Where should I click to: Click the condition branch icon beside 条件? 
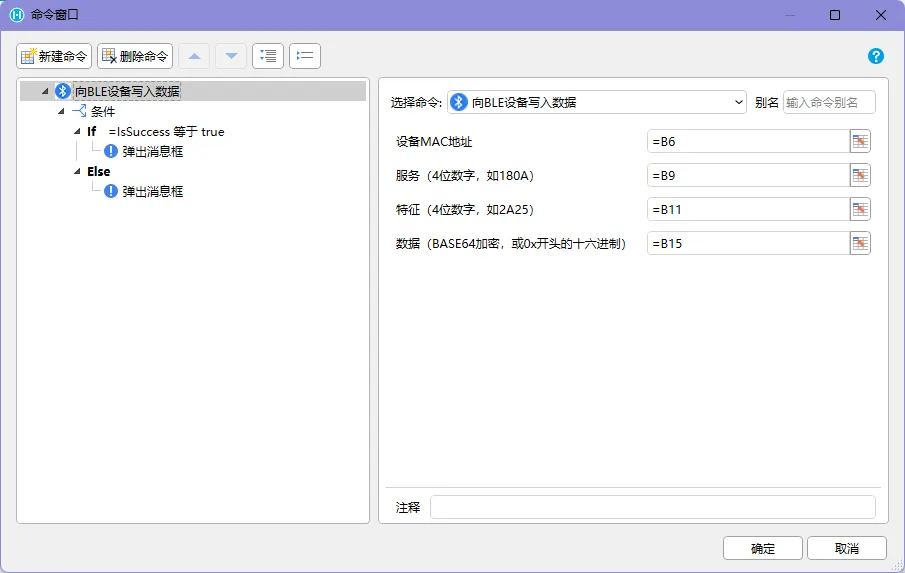pos(79,111)
